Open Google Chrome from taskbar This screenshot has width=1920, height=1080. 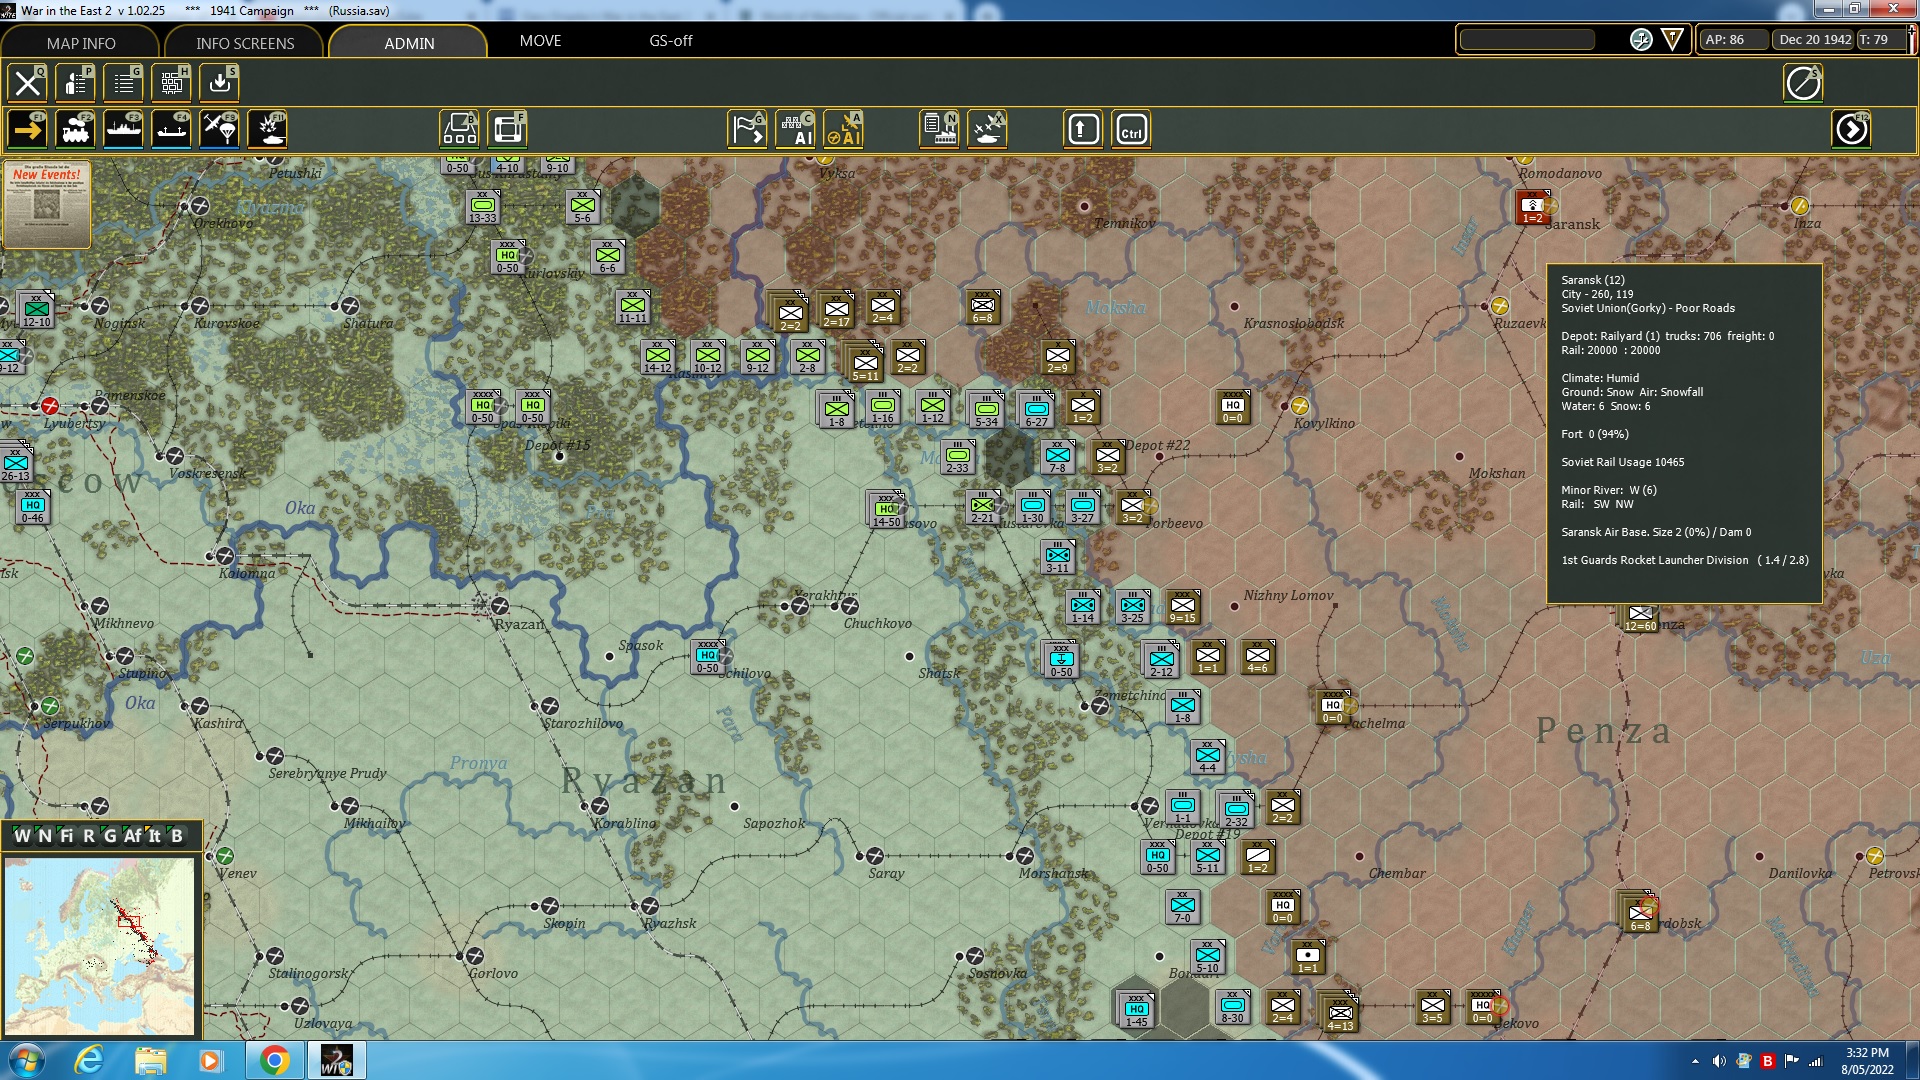(x=274, y=1060)
